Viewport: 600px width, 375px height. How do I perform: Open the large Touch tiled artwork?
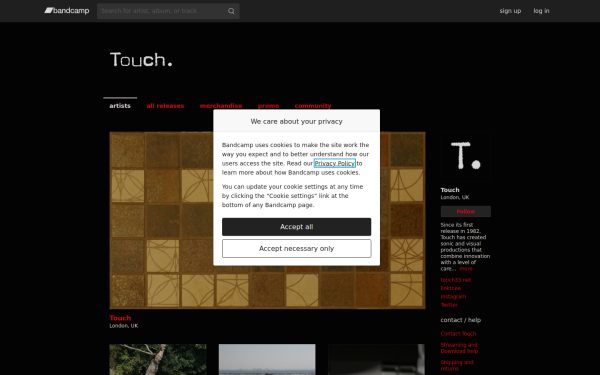click(267, 220)
